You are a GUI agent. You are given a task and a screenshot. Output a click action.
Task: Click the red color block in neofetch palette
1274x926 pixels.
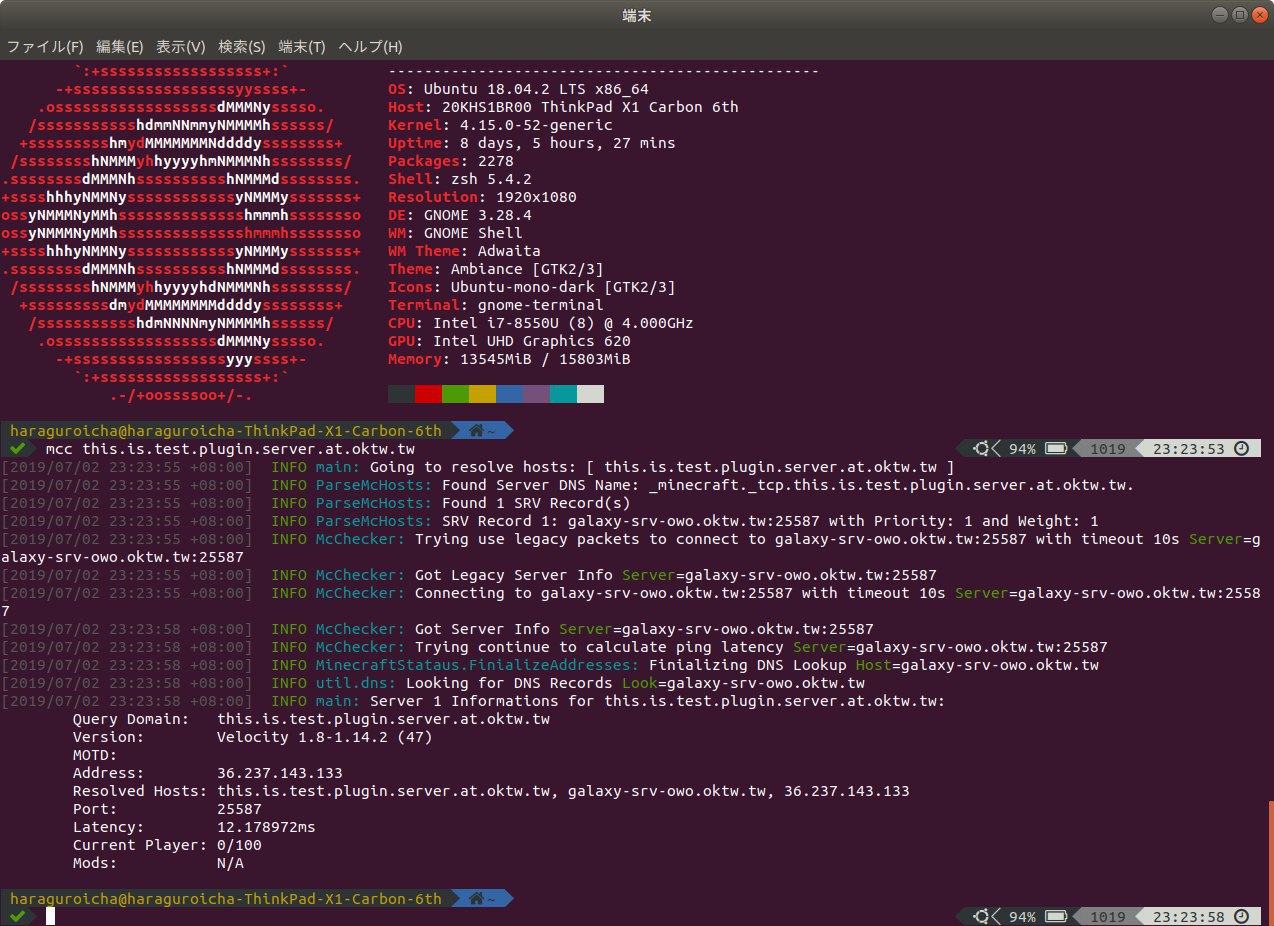point(428,394)
